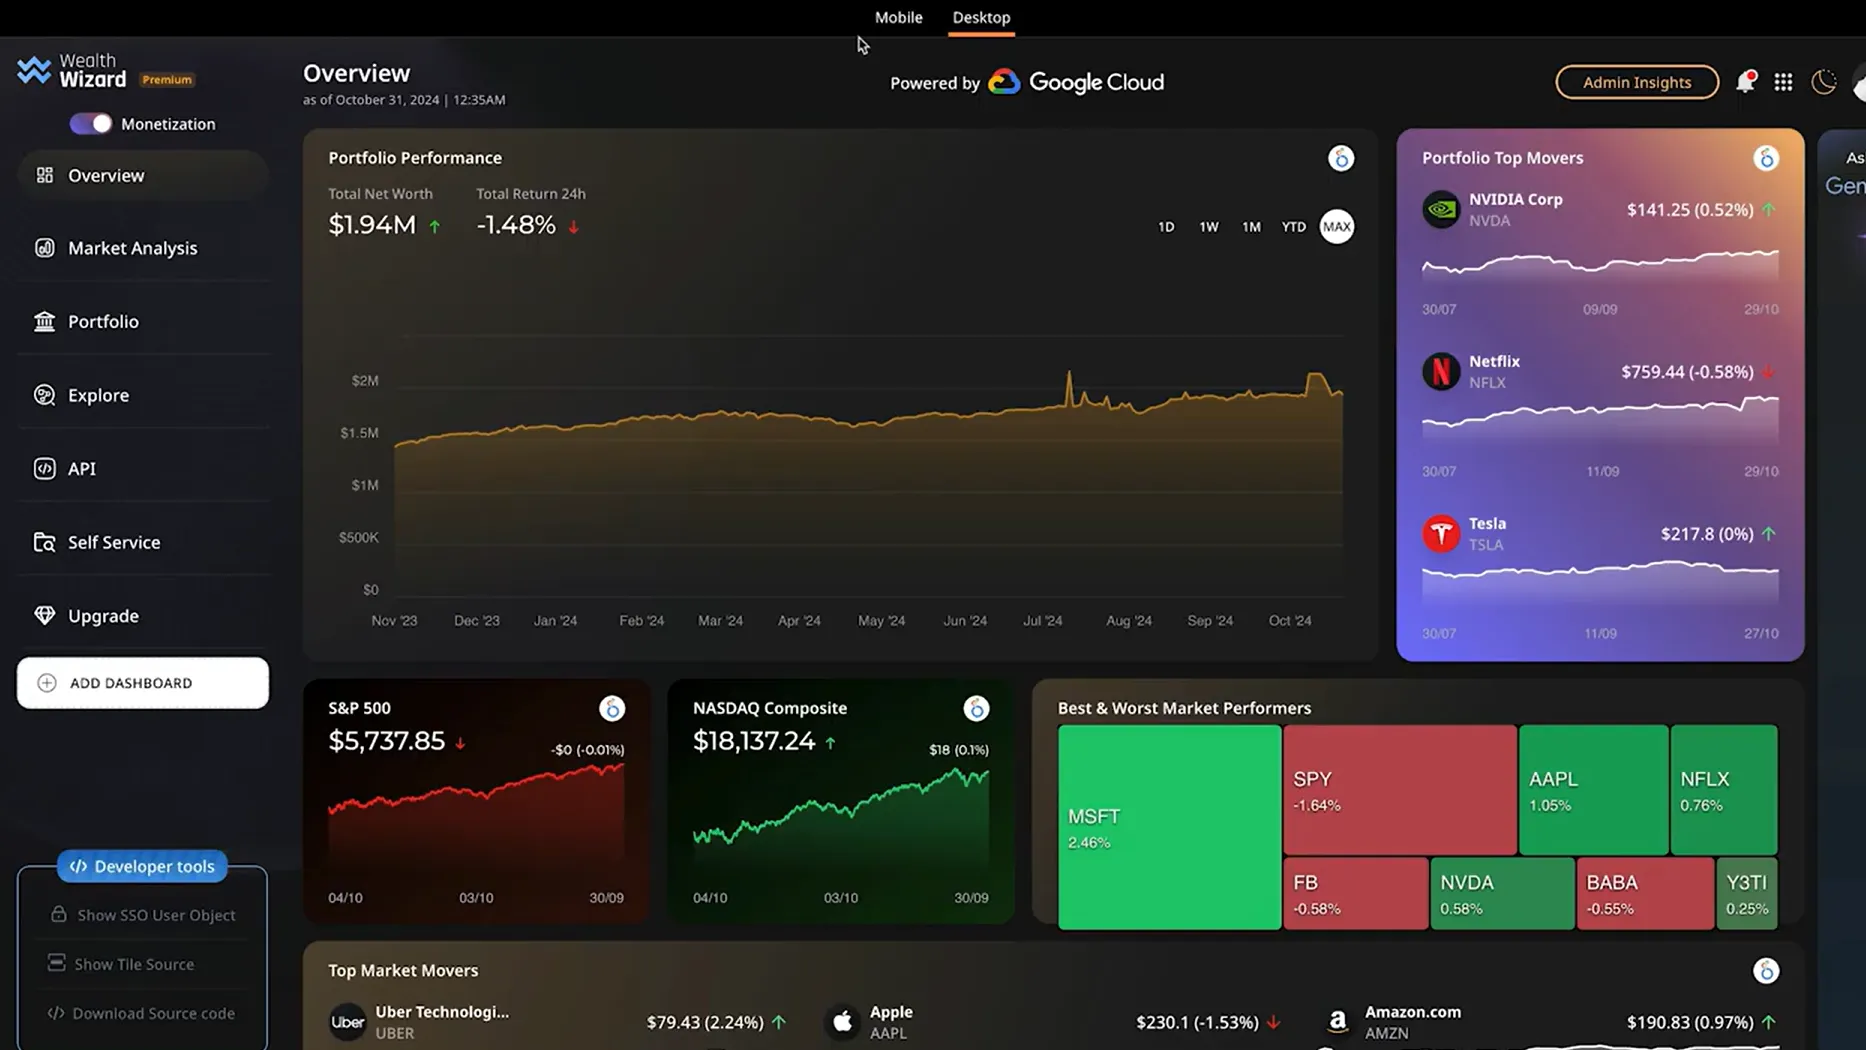This screenshot has width=1866, height=1050.
Task: Select the 1M time range
Action: click(x=1251, y=227)
